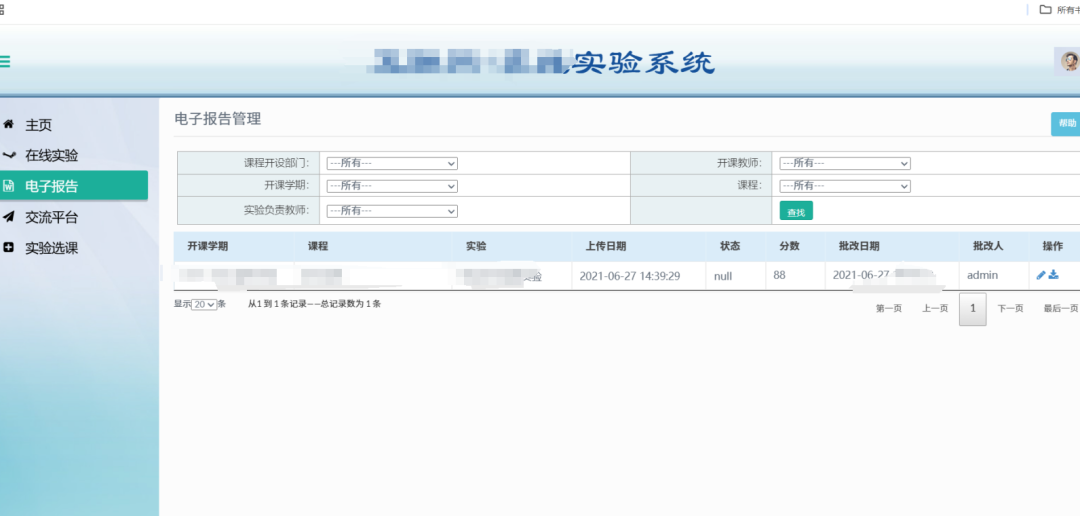Click the folder icon at top right
The width and height of the screenshot is (1080, 516).
(1046, 9)
